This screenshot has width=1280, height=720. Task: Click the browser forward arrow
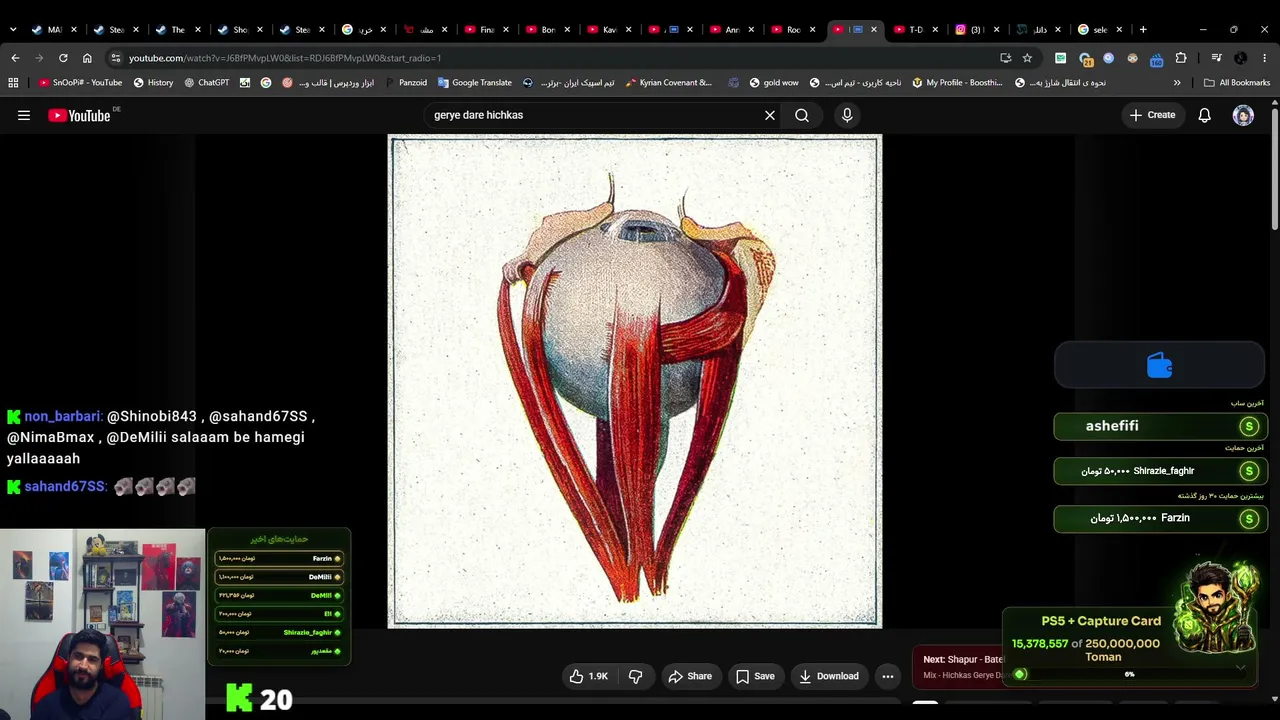(39, 58)
